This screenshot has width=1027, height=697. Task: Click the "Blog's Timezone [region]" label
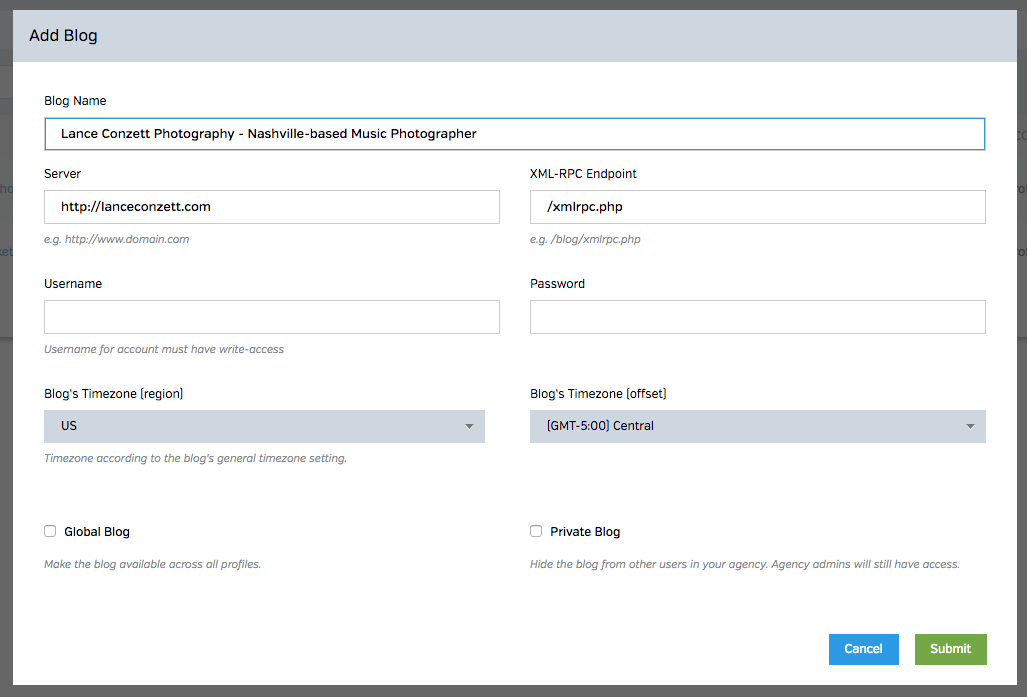pos(113,394)
